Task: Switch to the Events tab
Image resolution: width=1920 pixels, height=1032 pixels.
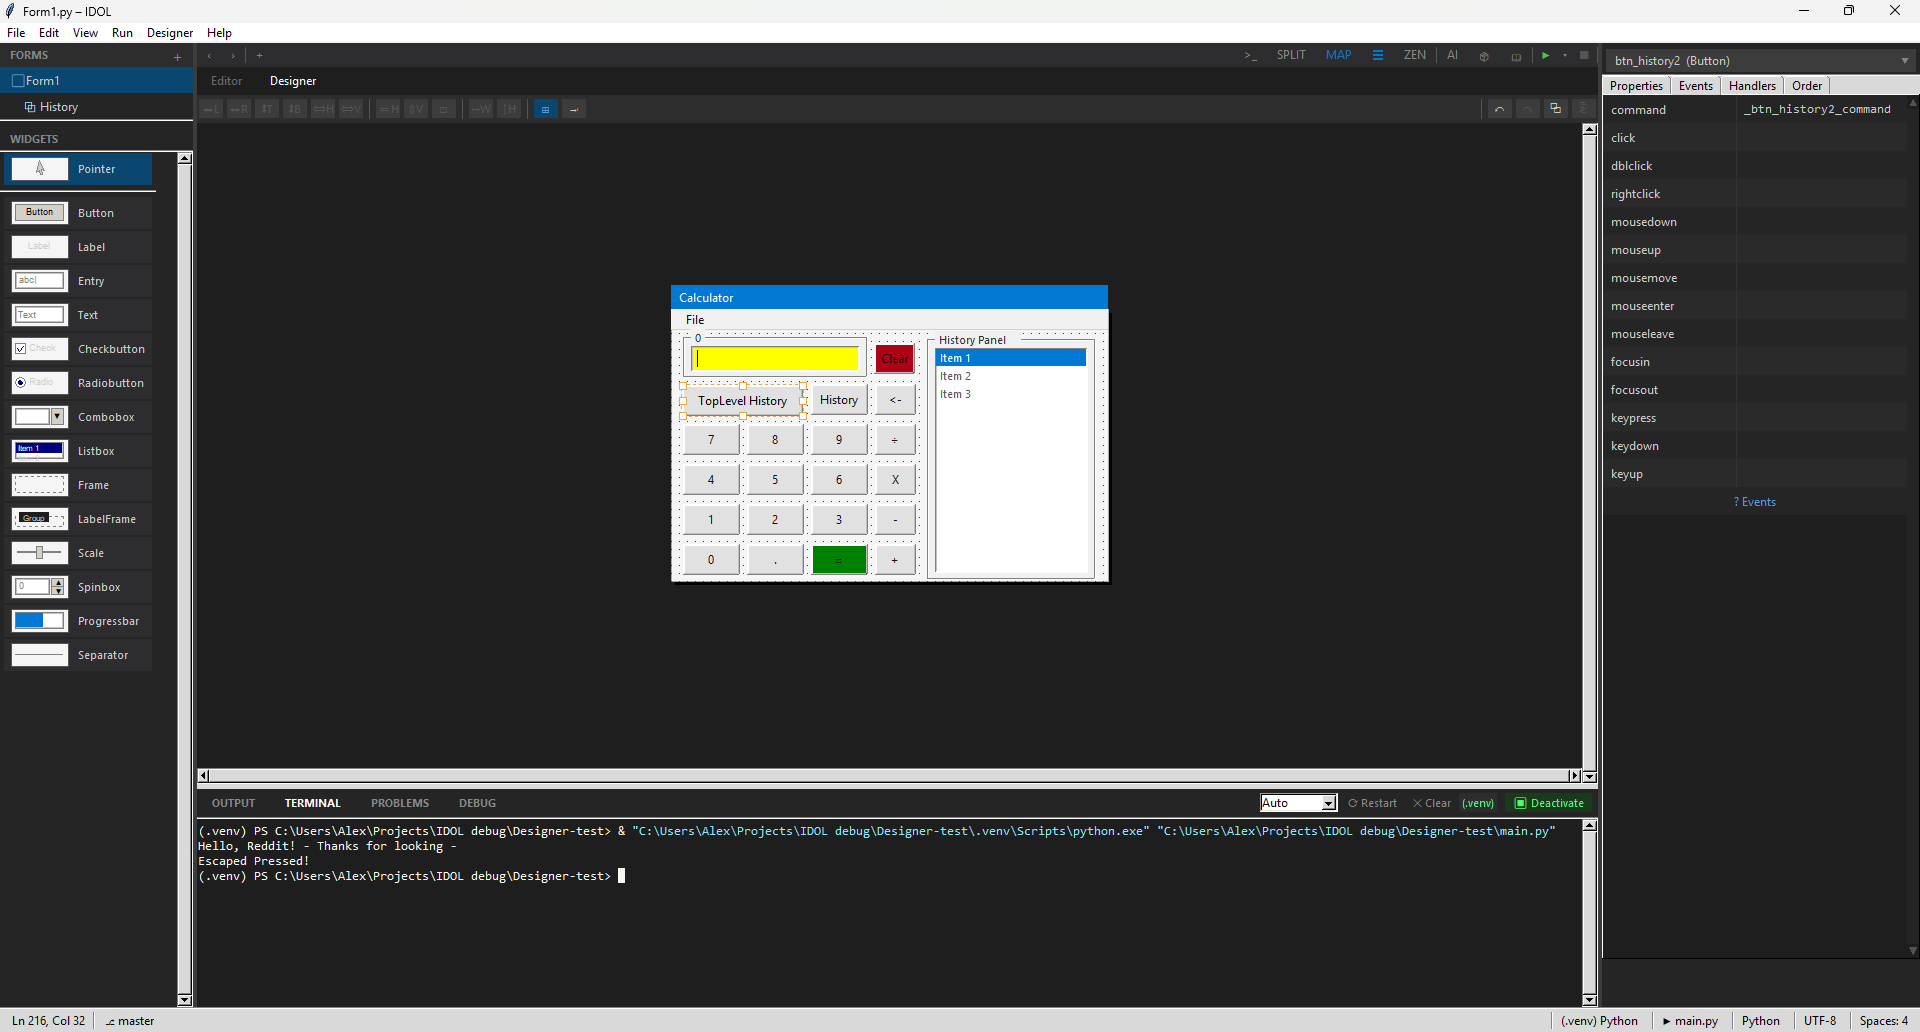Action: 1695,86
